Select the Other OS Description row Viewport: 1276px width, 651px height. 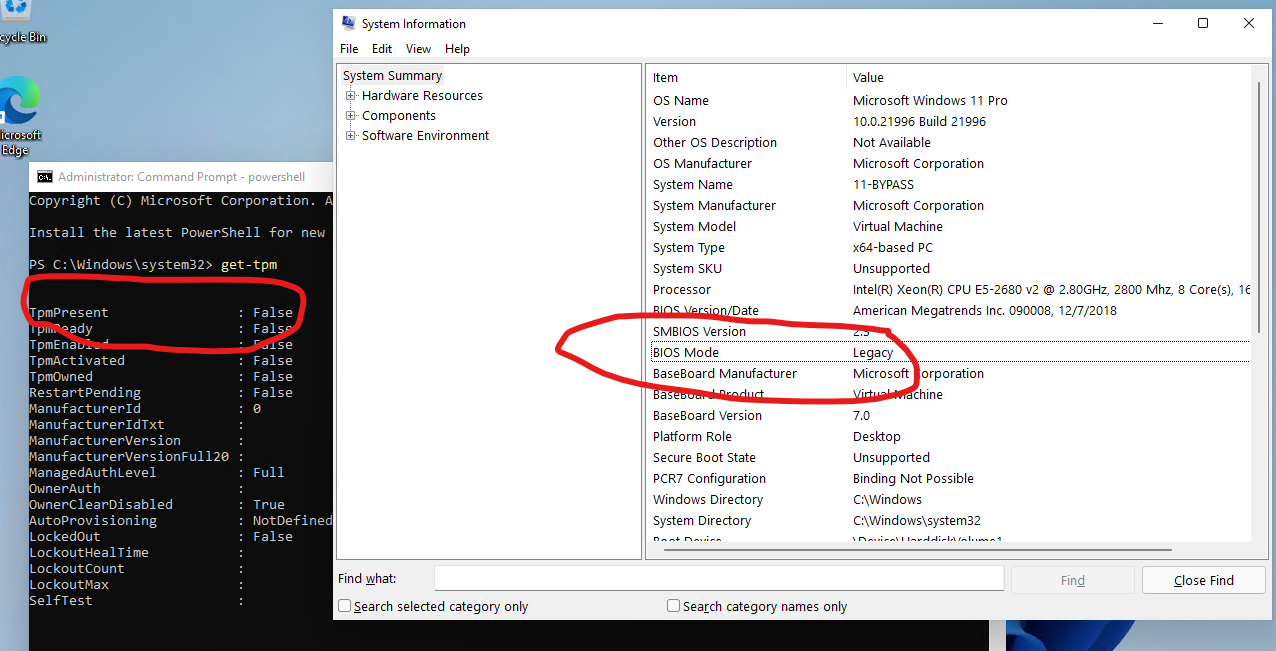(948, 143)
